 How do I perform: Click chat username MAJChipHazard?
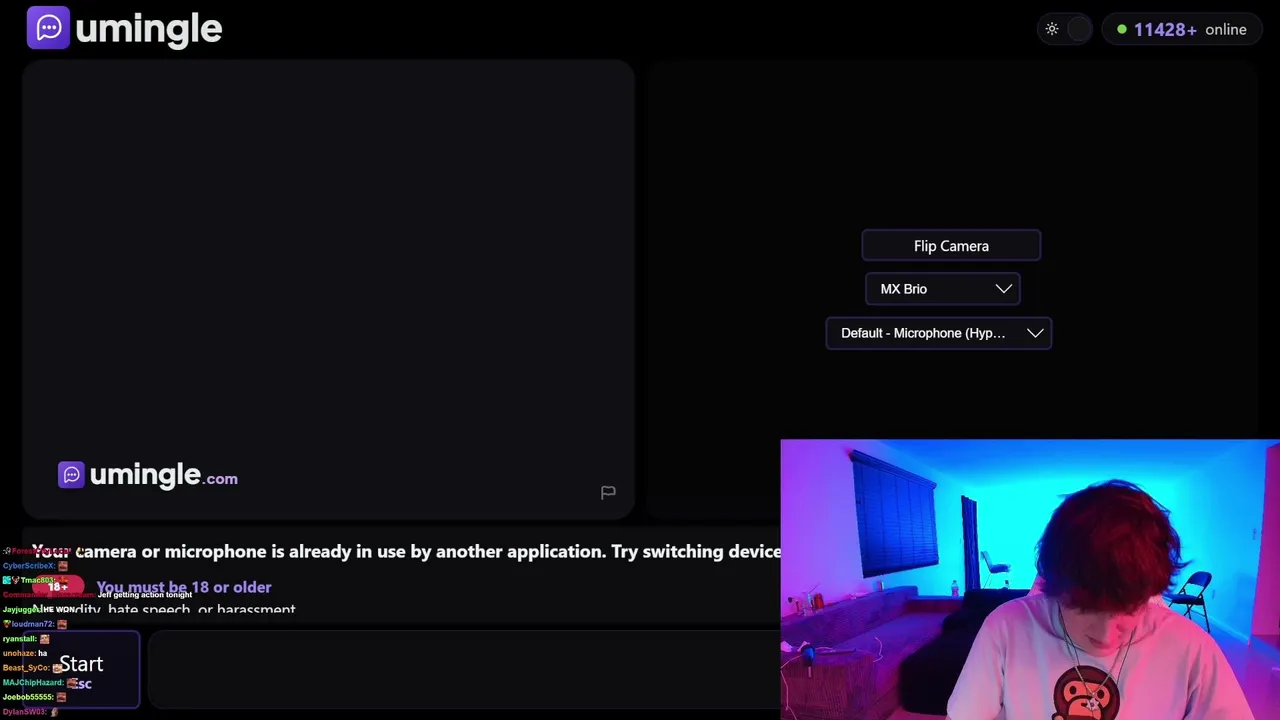[x=33, y=682]
